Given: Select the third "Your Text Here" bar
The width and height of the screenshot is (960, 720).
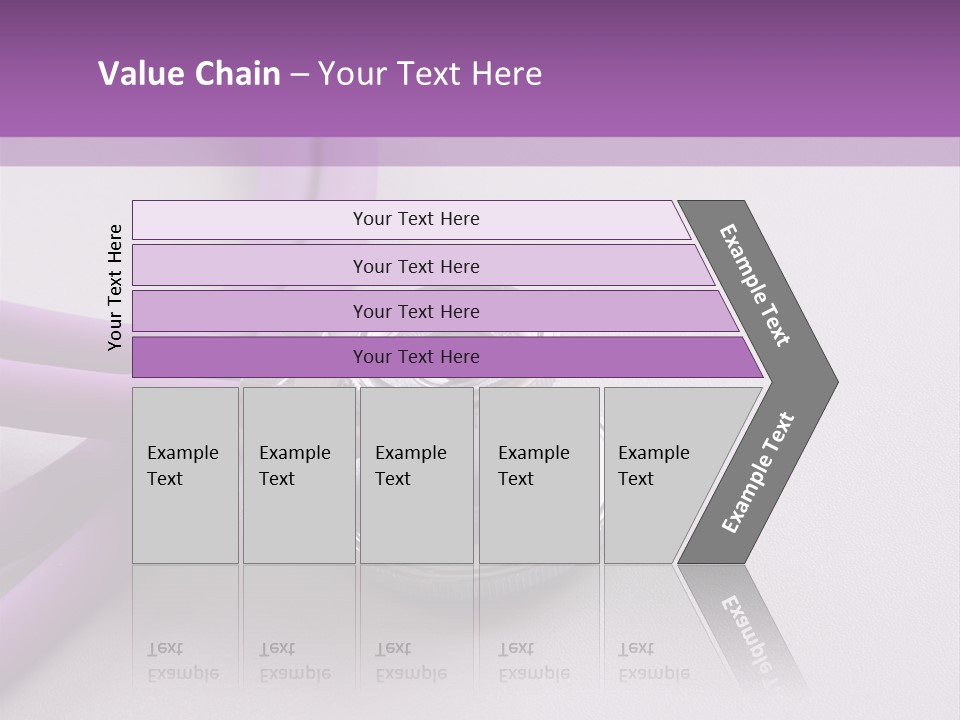Looking at the screenshot, I should pyautogui.click(x=415, y=311).
